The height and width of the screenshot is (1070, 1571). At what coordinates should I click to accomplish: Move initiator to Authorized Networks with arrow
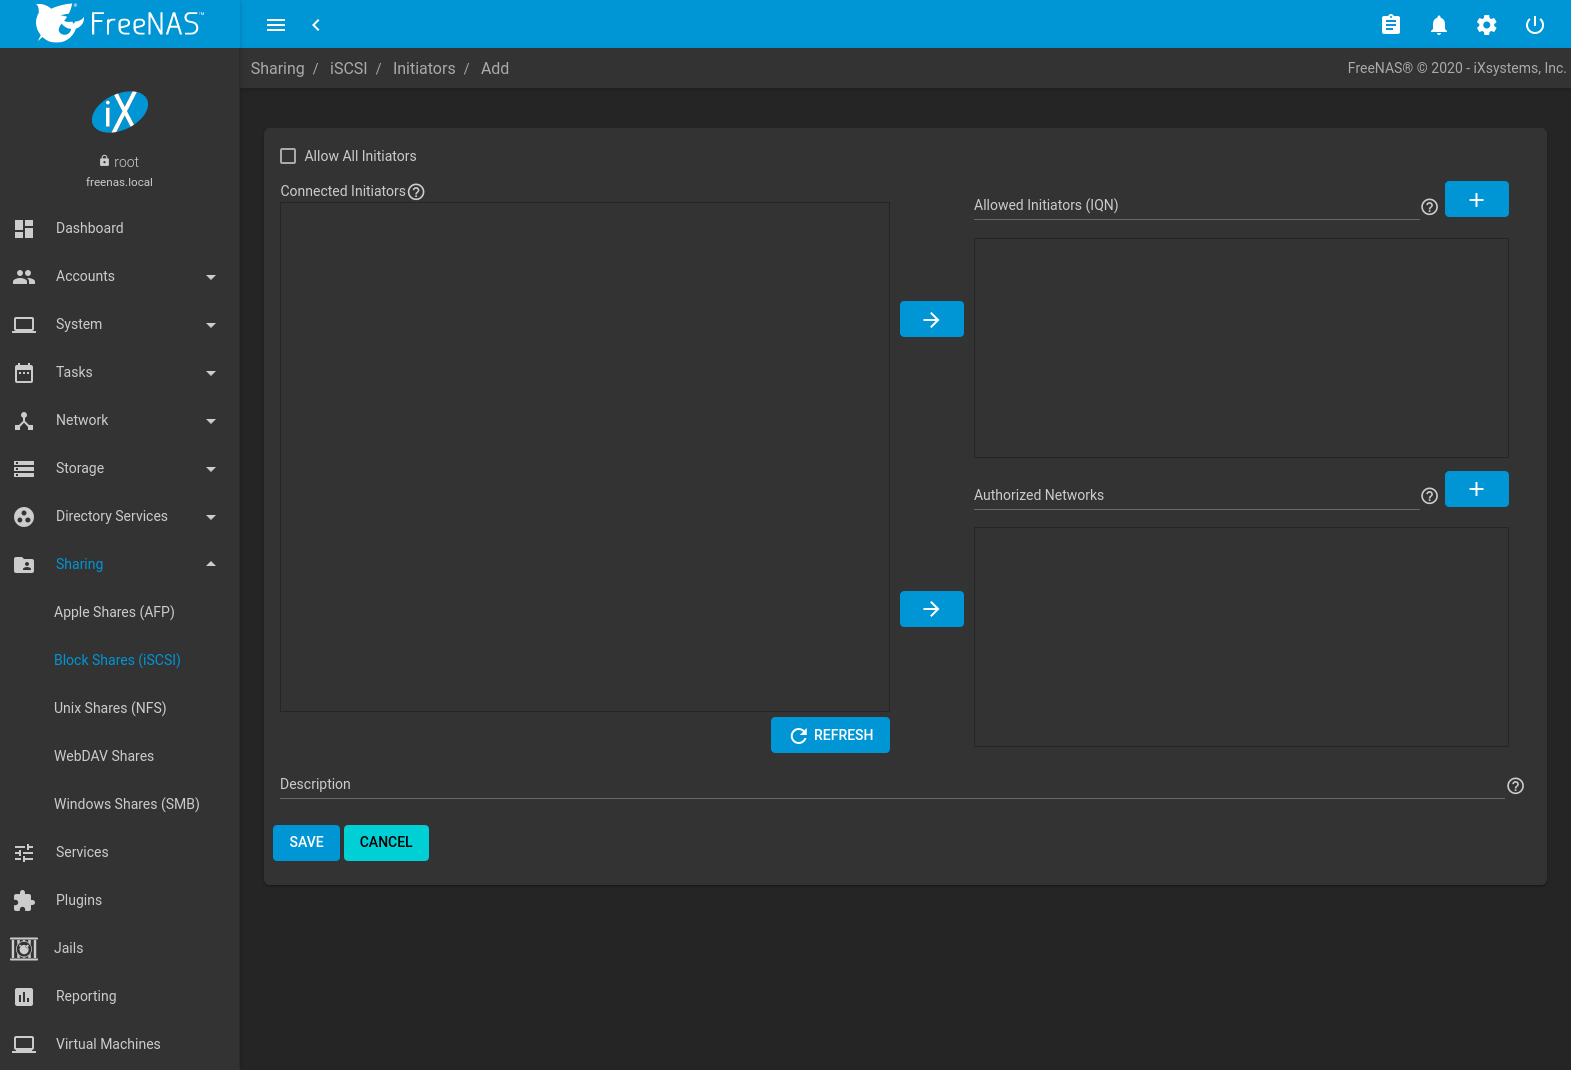(x=931, y=609)
